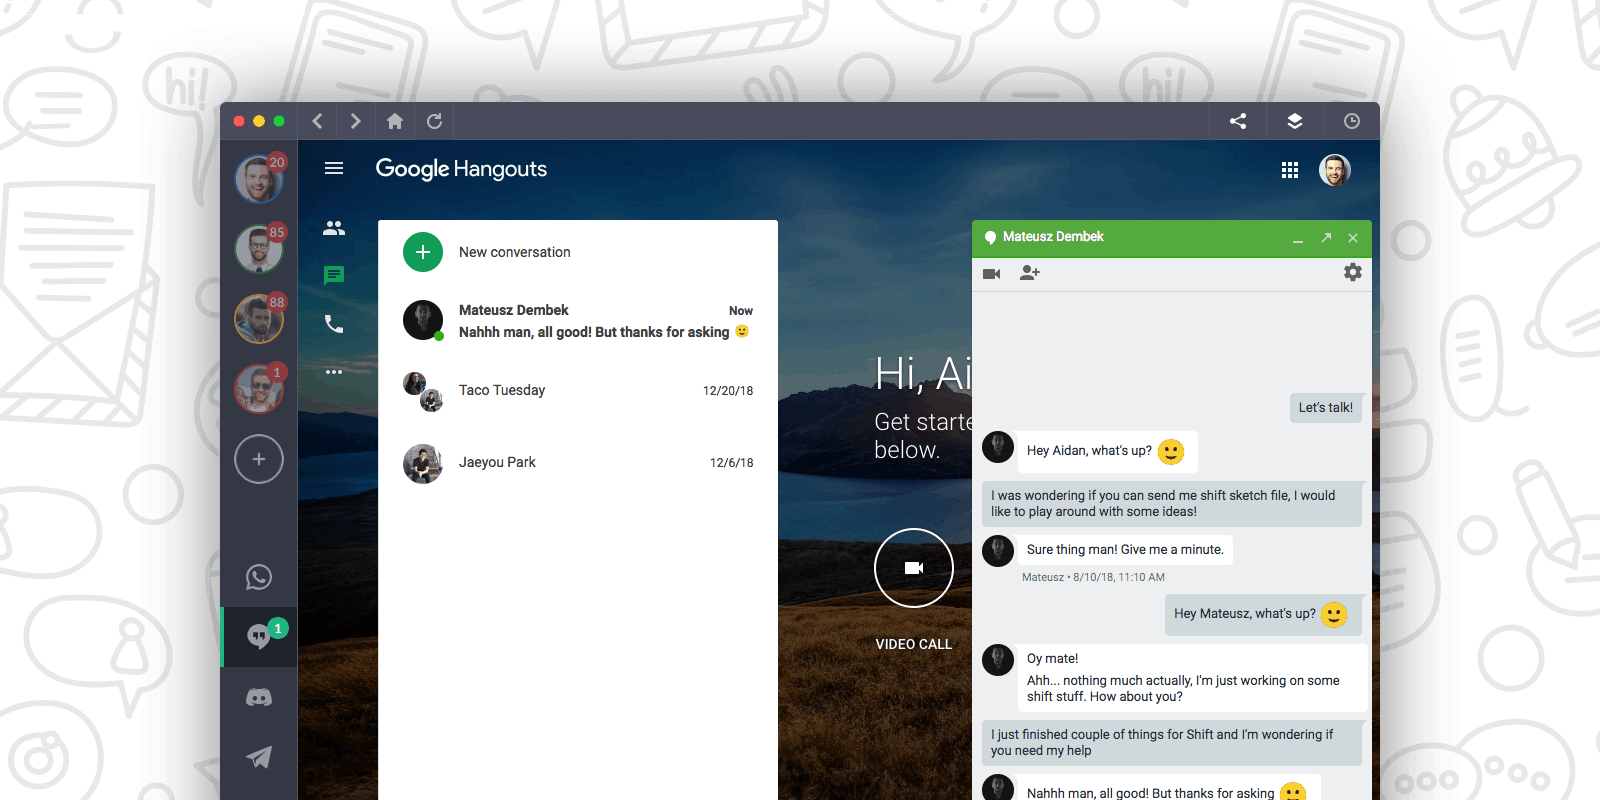Open Telegram in the sidebar

pyautogui.click(x=259, y=757)
